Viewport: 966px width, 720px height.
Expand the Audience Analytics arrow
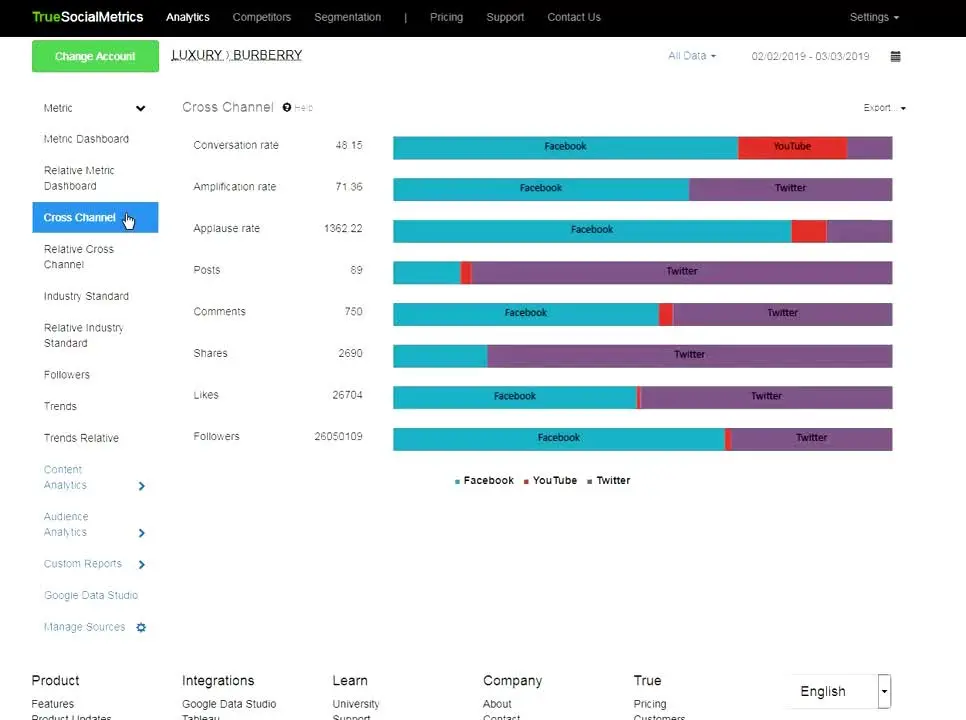tap(141, 533)
